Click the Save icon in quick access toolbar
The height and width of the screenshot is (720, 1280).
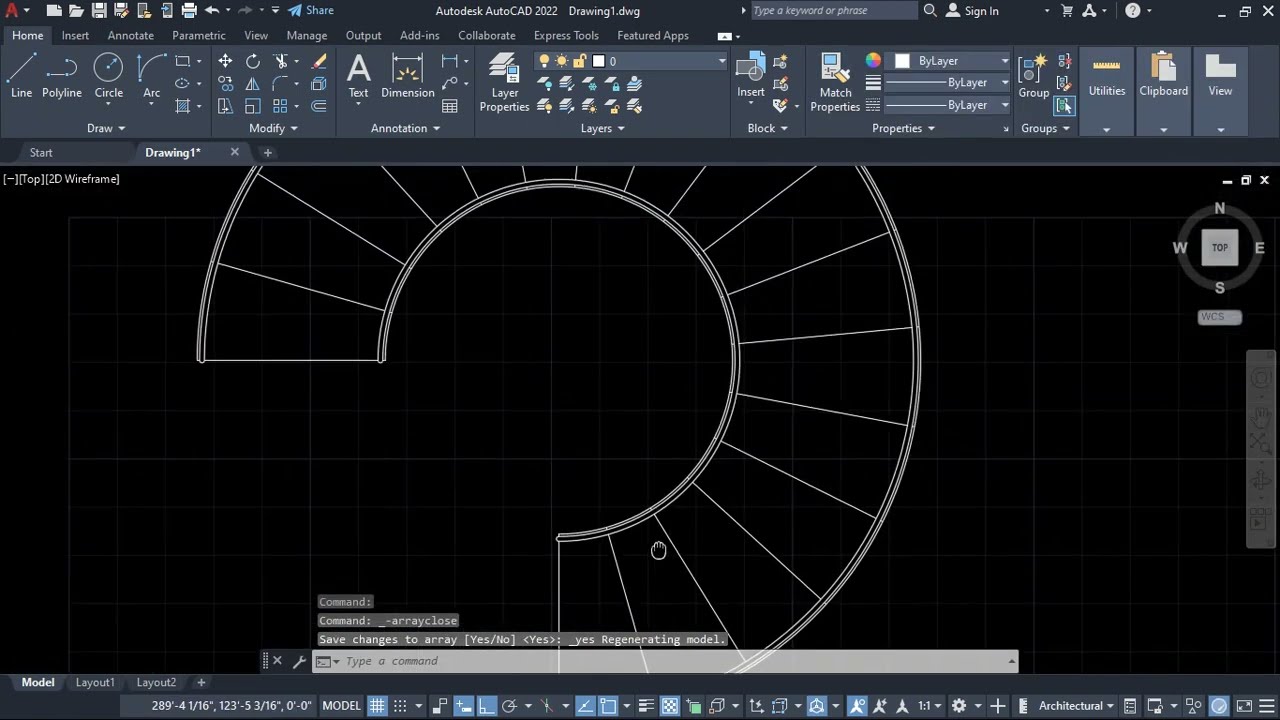coord(99,11)
